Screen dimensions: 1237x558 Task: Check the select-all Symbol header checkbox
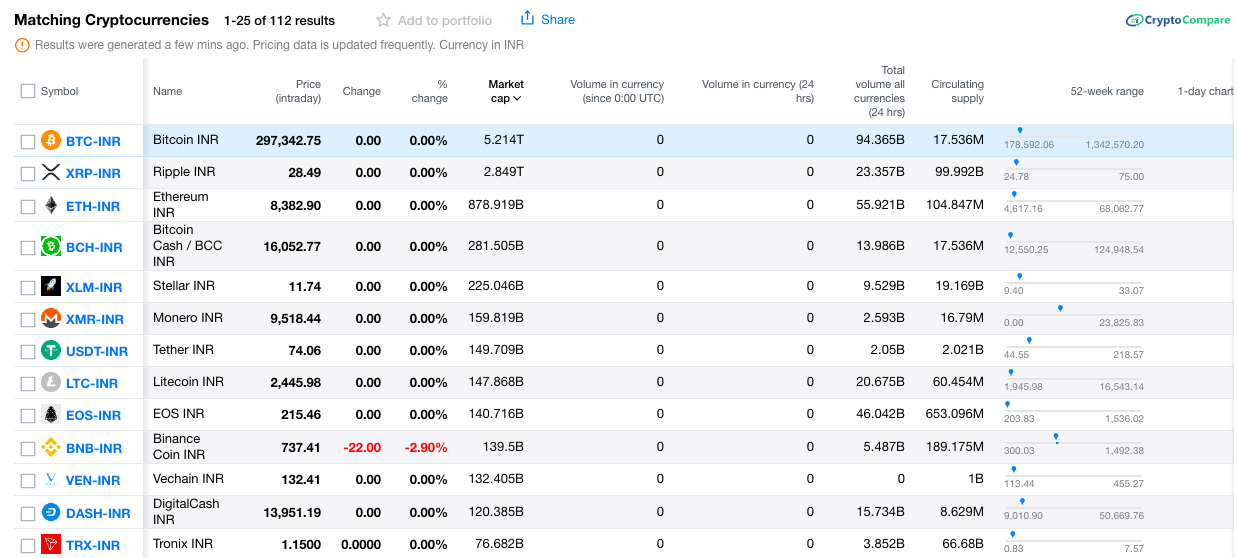28,91
